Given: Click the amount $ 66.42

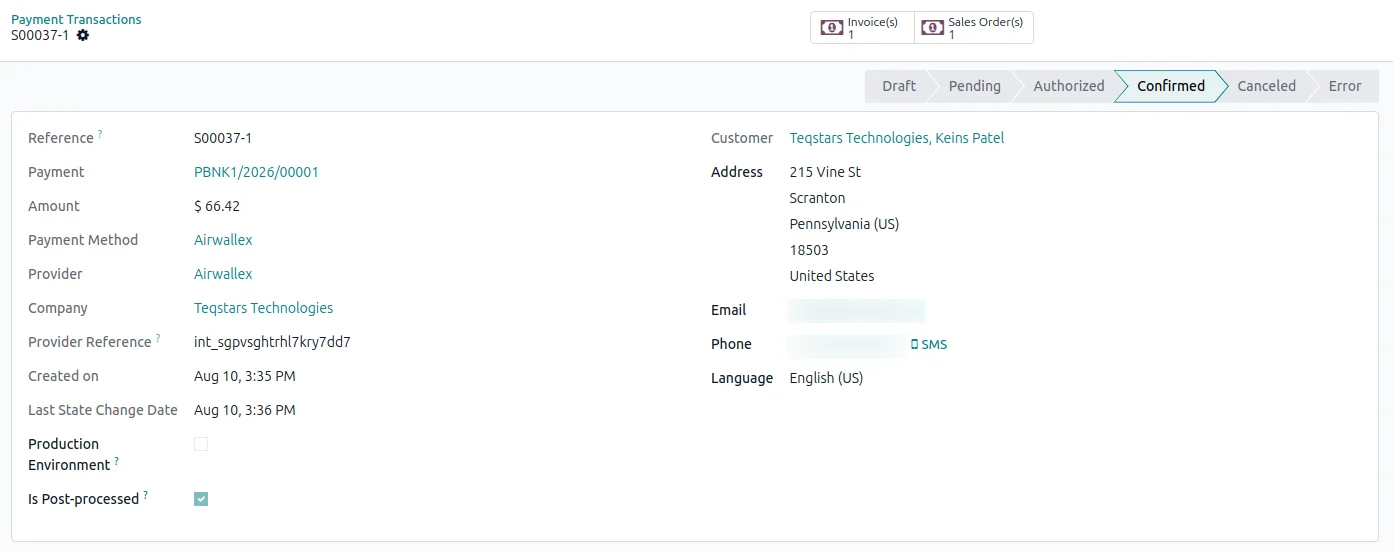Looking at the screenshot, I should point(217,206).
